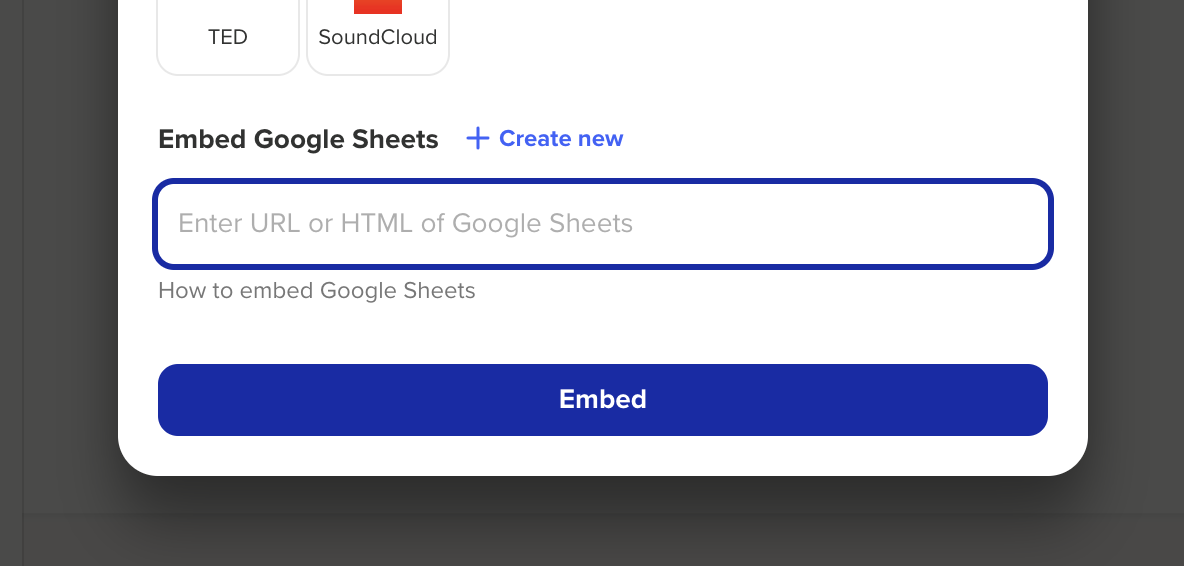Click the SoundCloud text label
The height and width of the screenshot is (566, 1184).
(378, 38)
